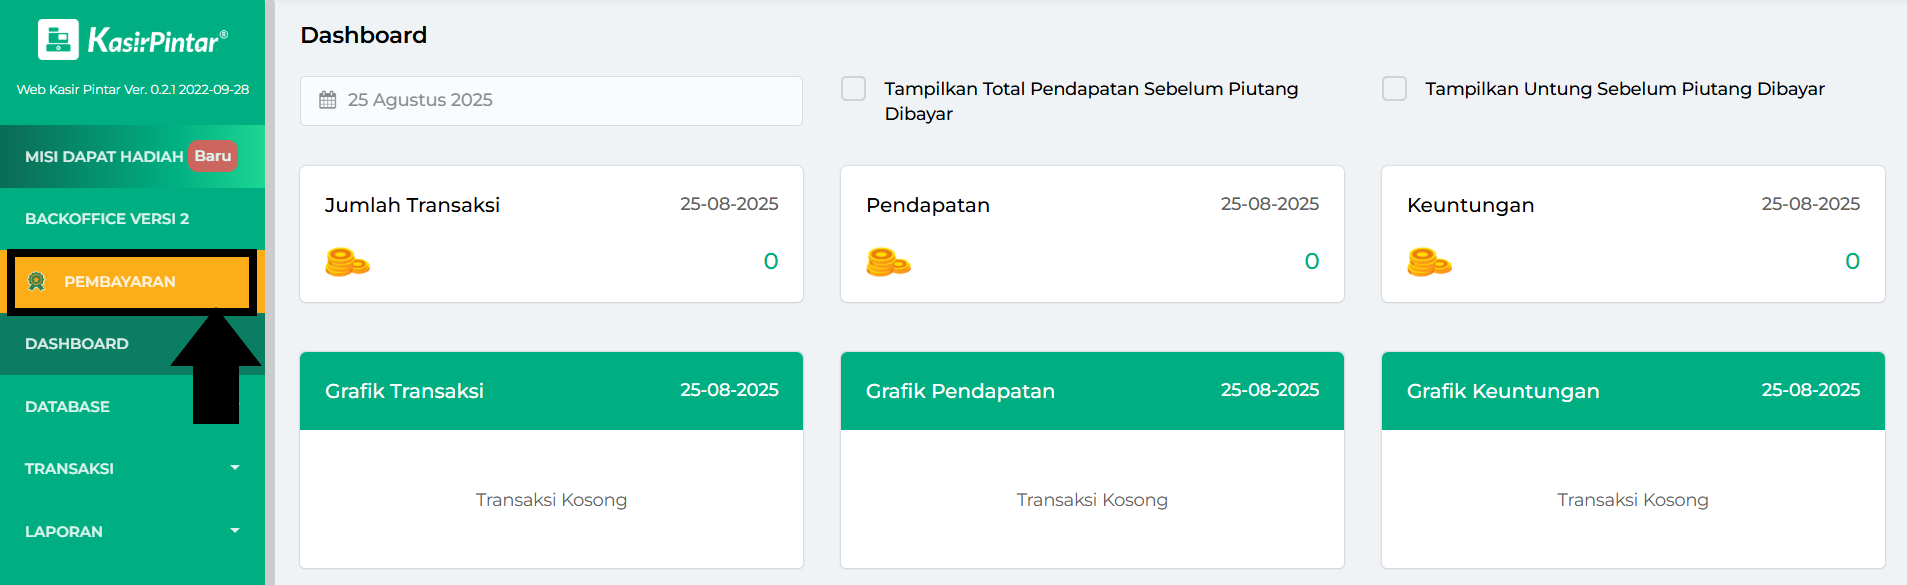Click the Pembayaran badge icon in sidebar
The height and width of the screenshot is (585, 1907).
pos(37,282)
